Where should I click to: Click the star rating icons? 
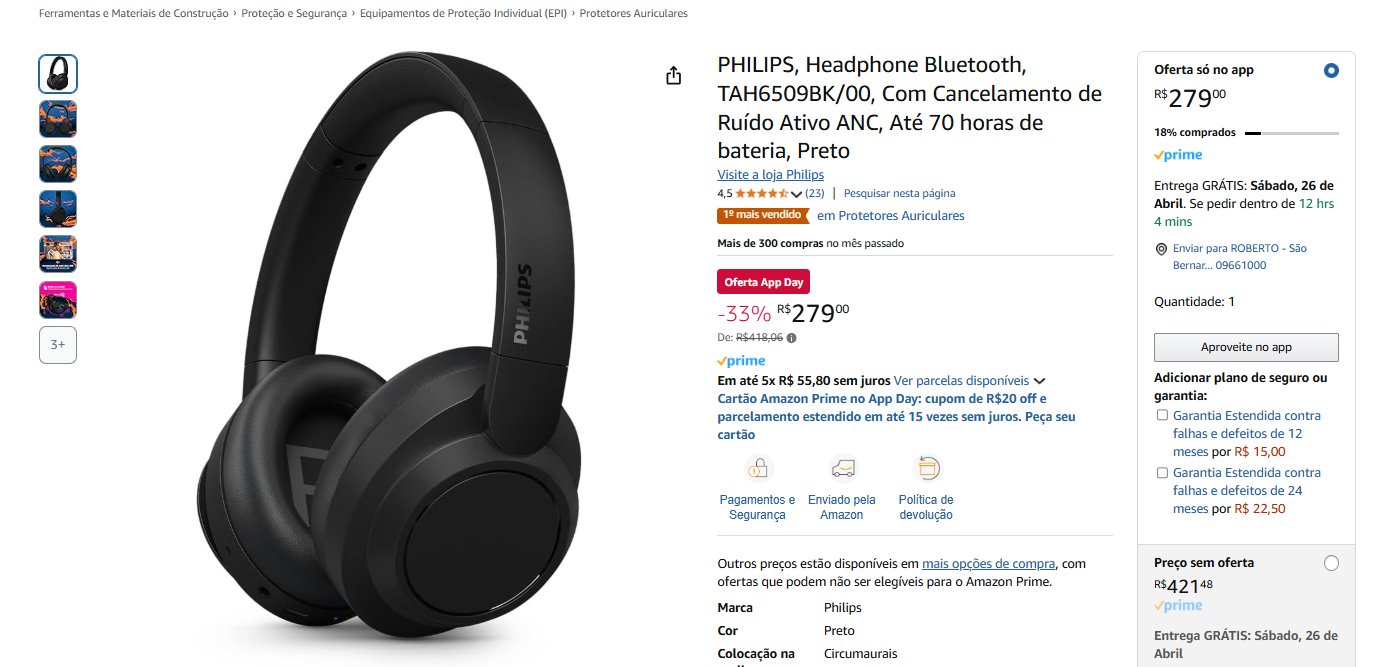tap(762, 193)
